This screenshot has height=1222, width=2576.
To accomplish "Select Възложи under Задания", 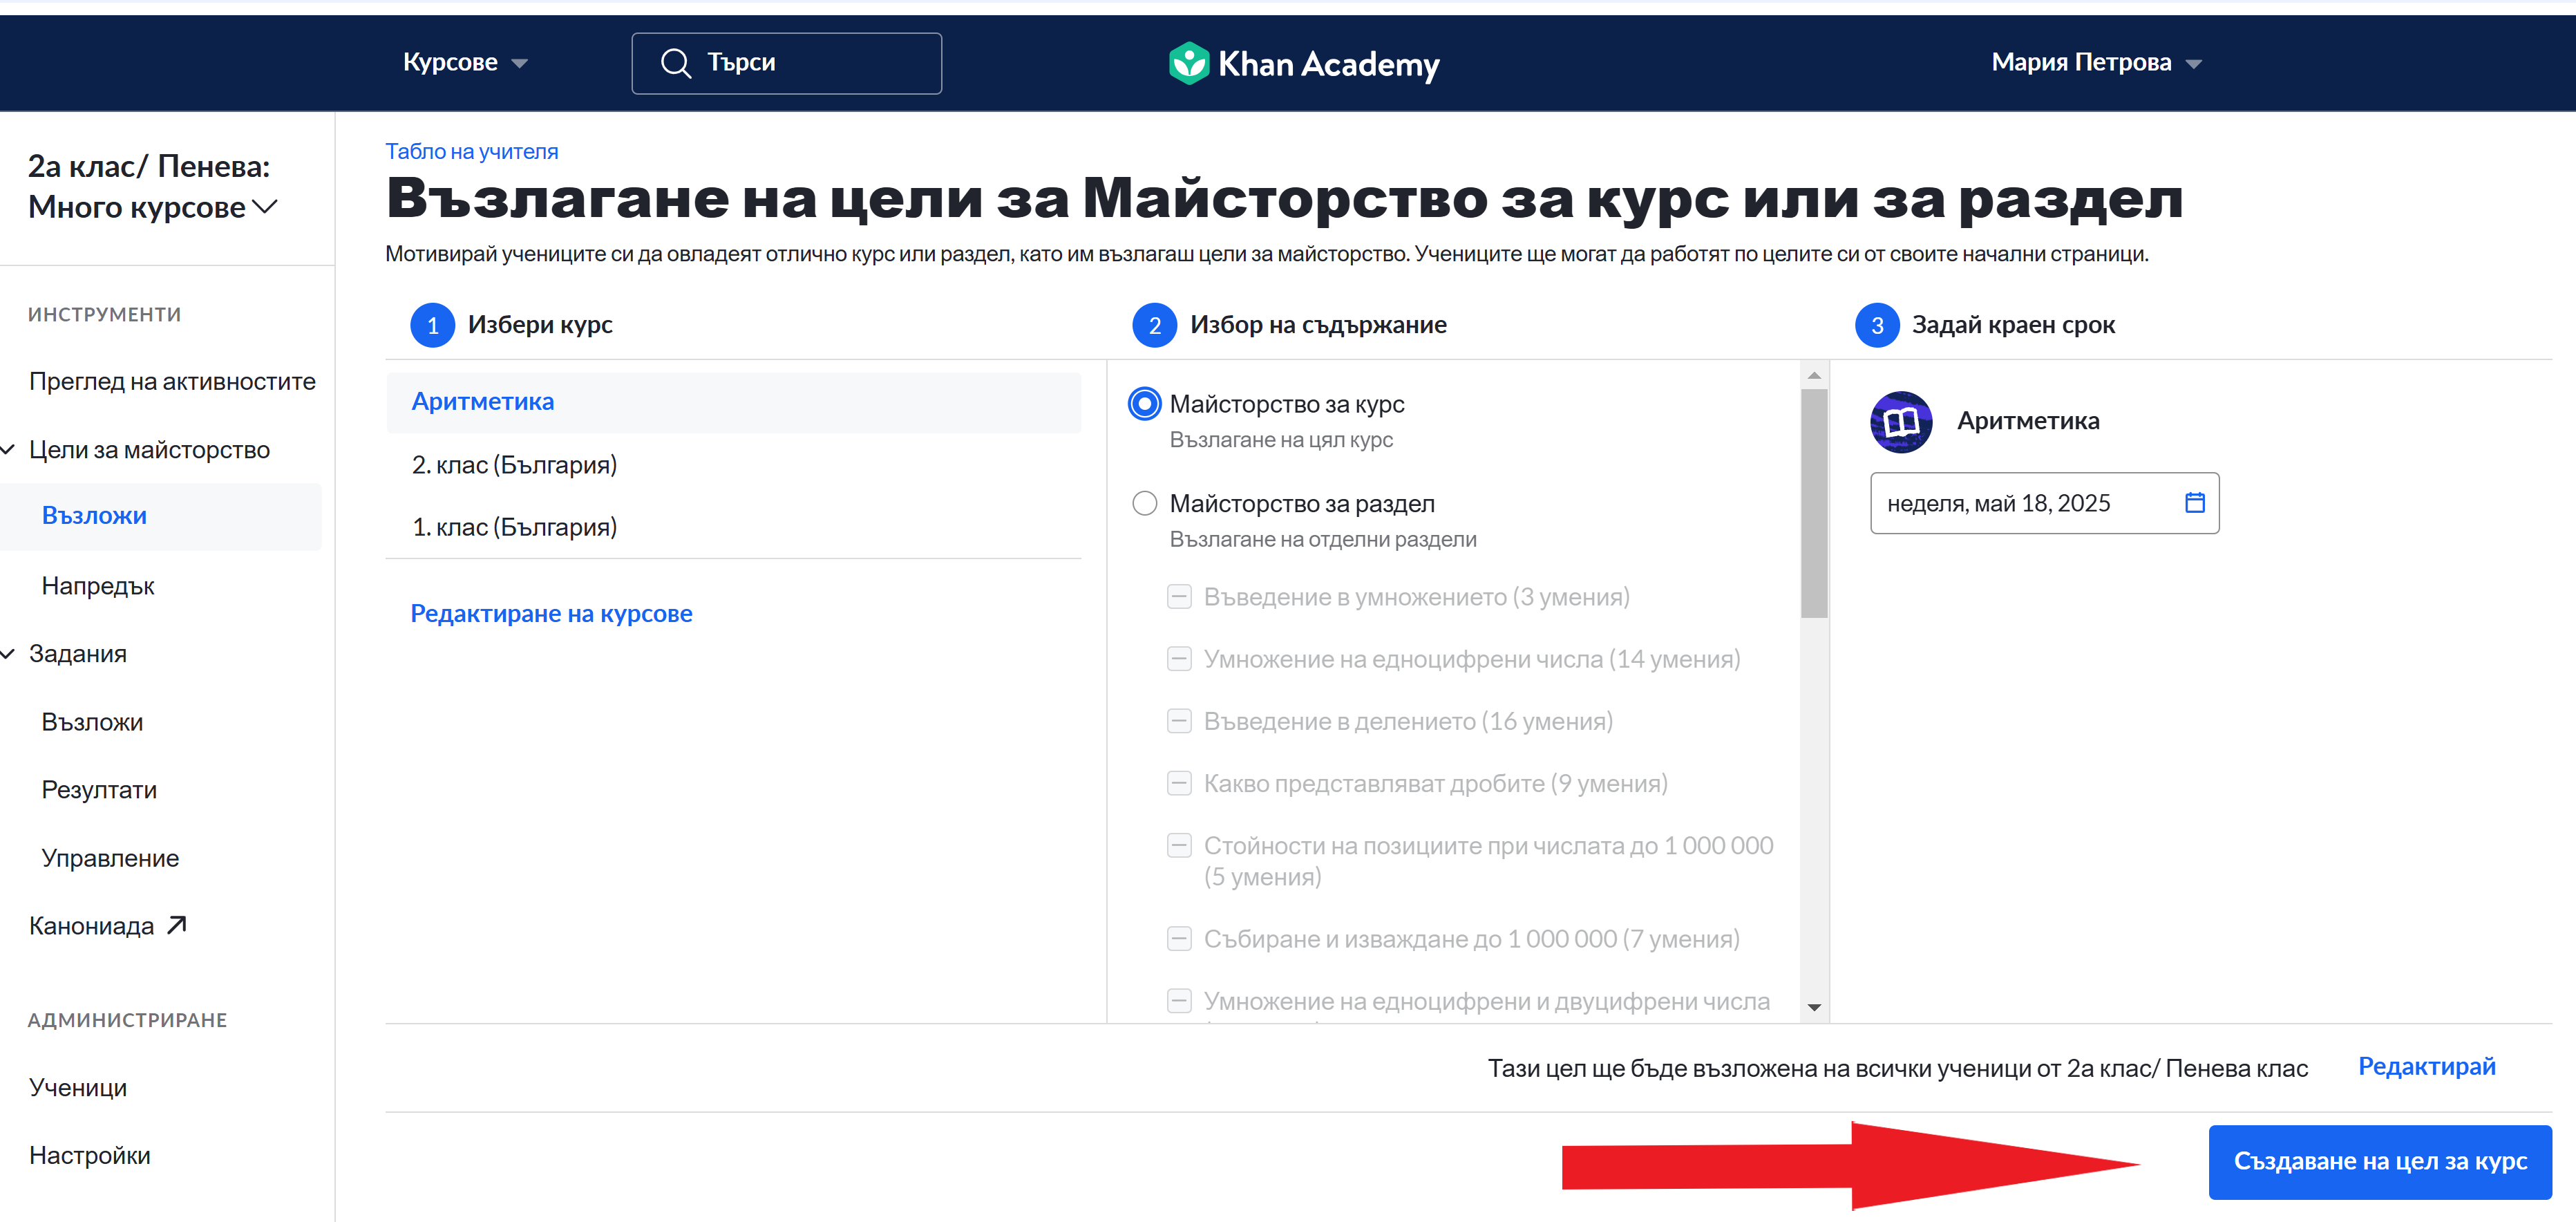I will pos(92,722).
